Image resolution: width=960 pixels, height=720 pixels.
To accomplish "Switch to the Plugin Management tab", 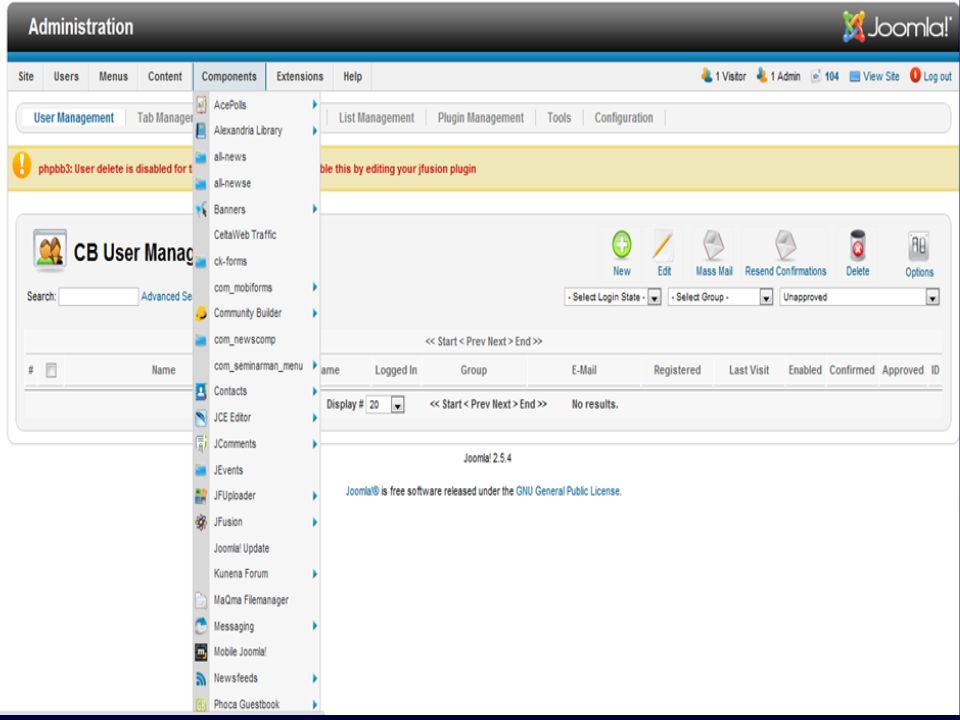I will 481,118.
